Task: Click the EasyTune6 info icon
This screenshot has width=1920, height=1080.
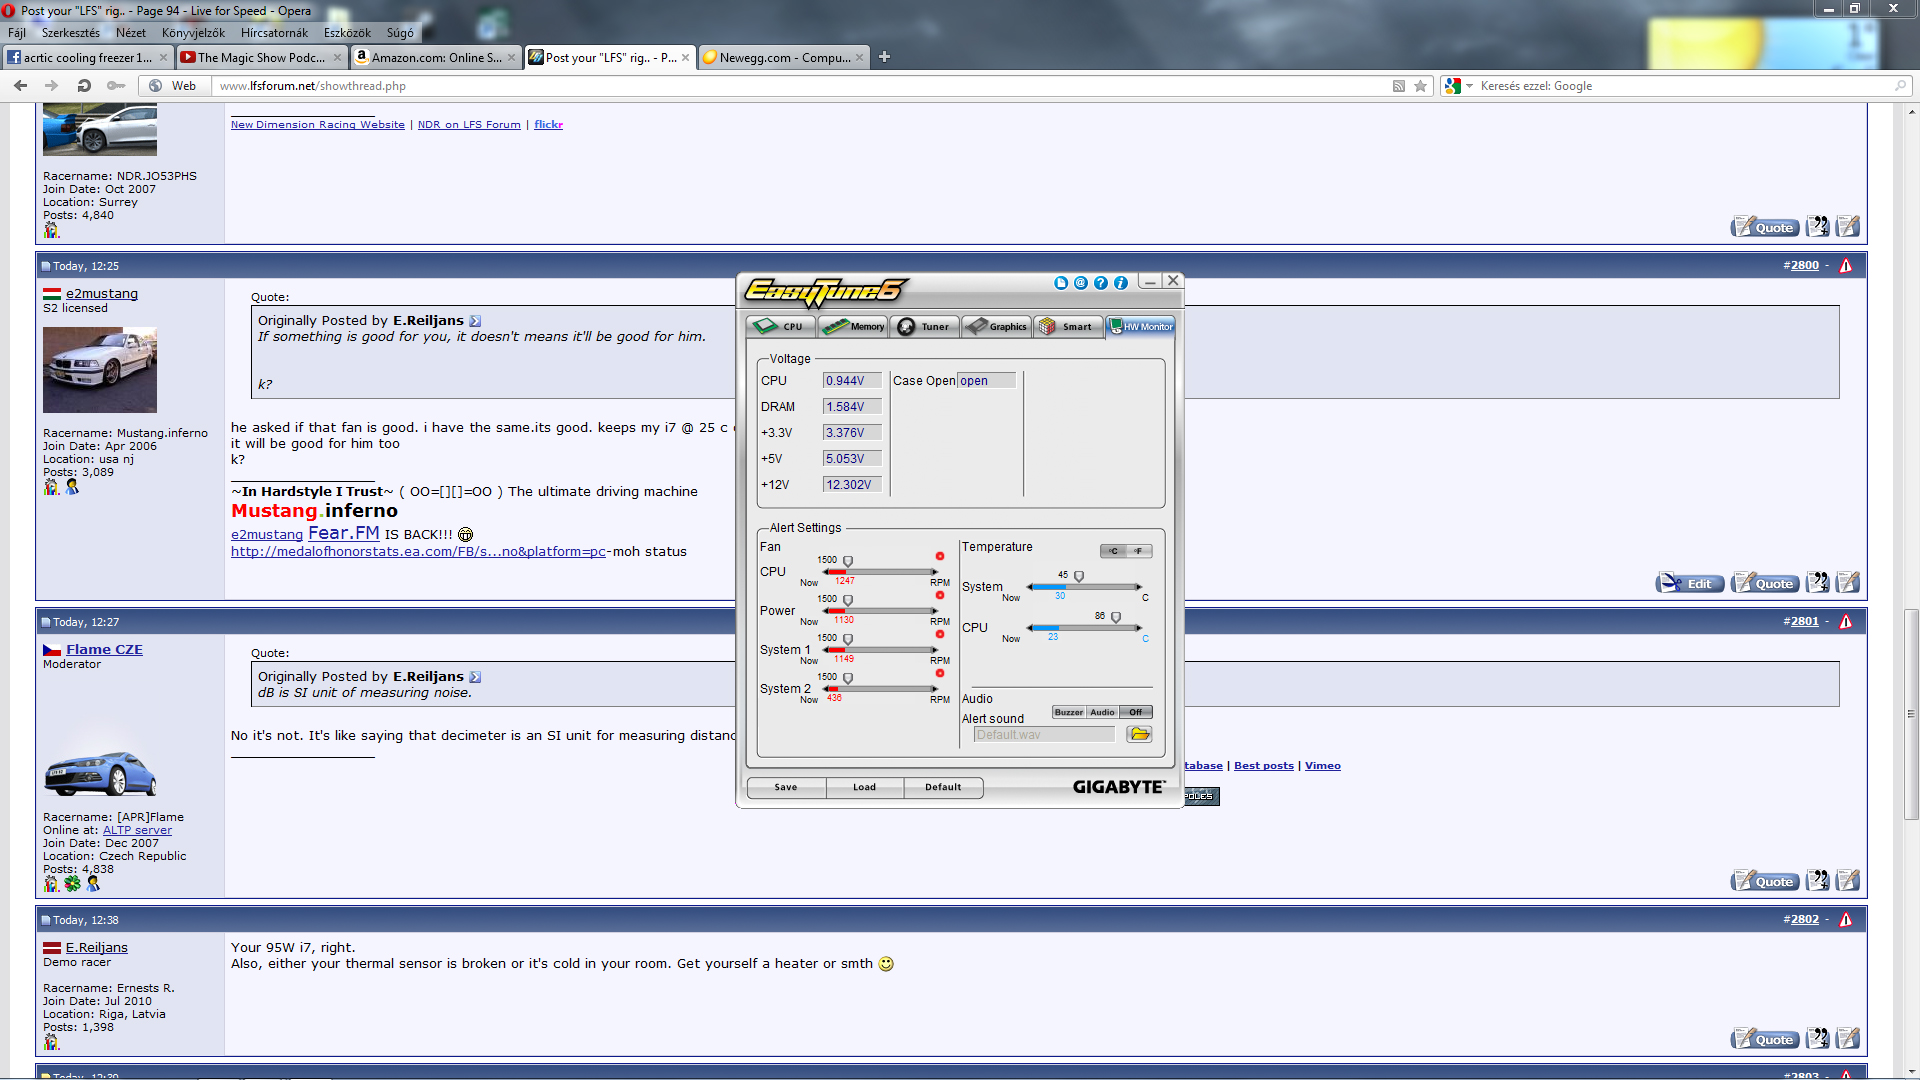Action: coord(1121,283)
